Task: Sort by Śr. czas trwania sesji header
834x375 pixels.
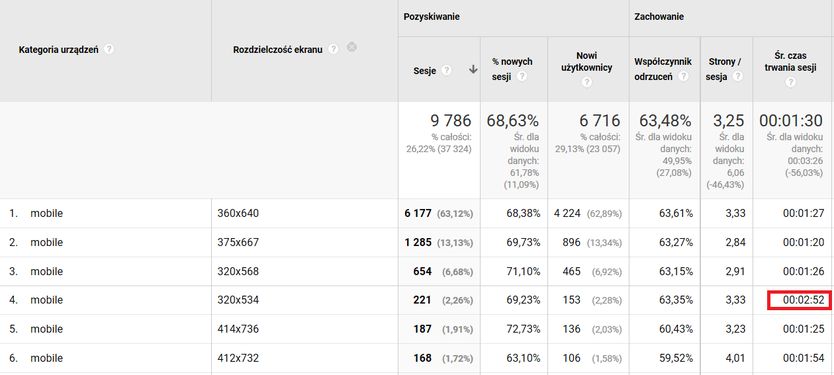Action: point(791,62)
